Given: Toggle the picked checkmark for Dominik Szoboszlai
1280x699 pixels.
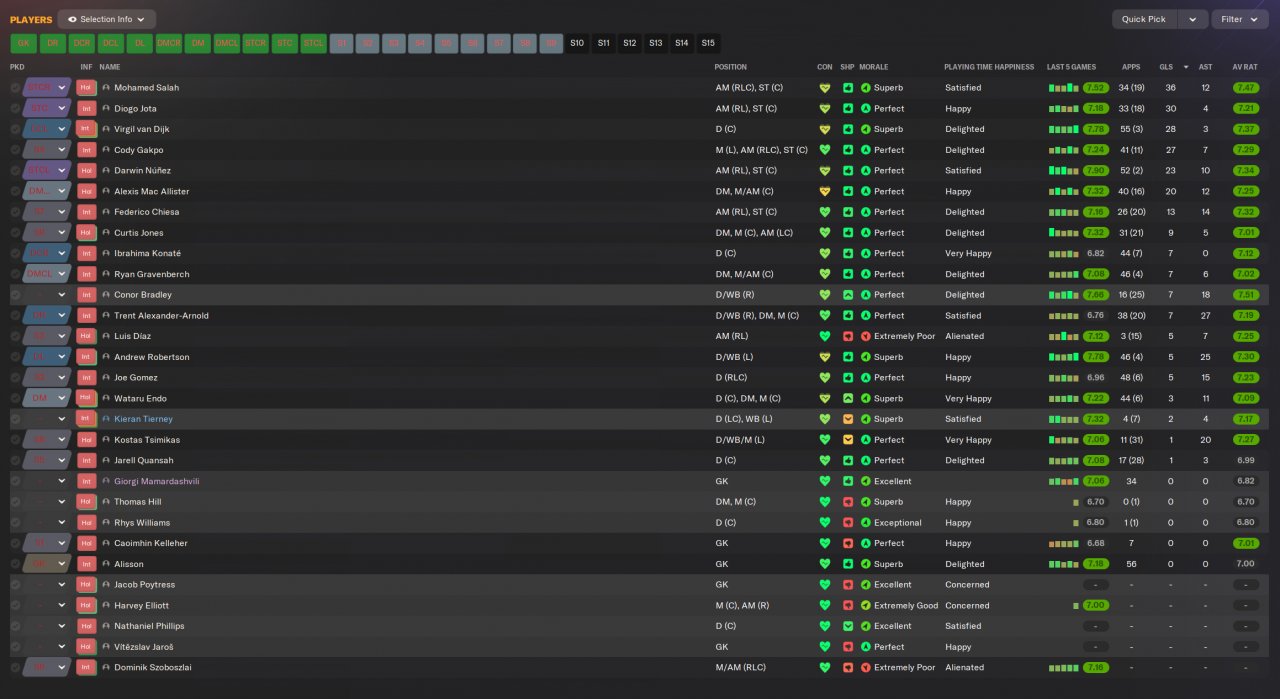Looking at the screenshot, I should [15, 667].
